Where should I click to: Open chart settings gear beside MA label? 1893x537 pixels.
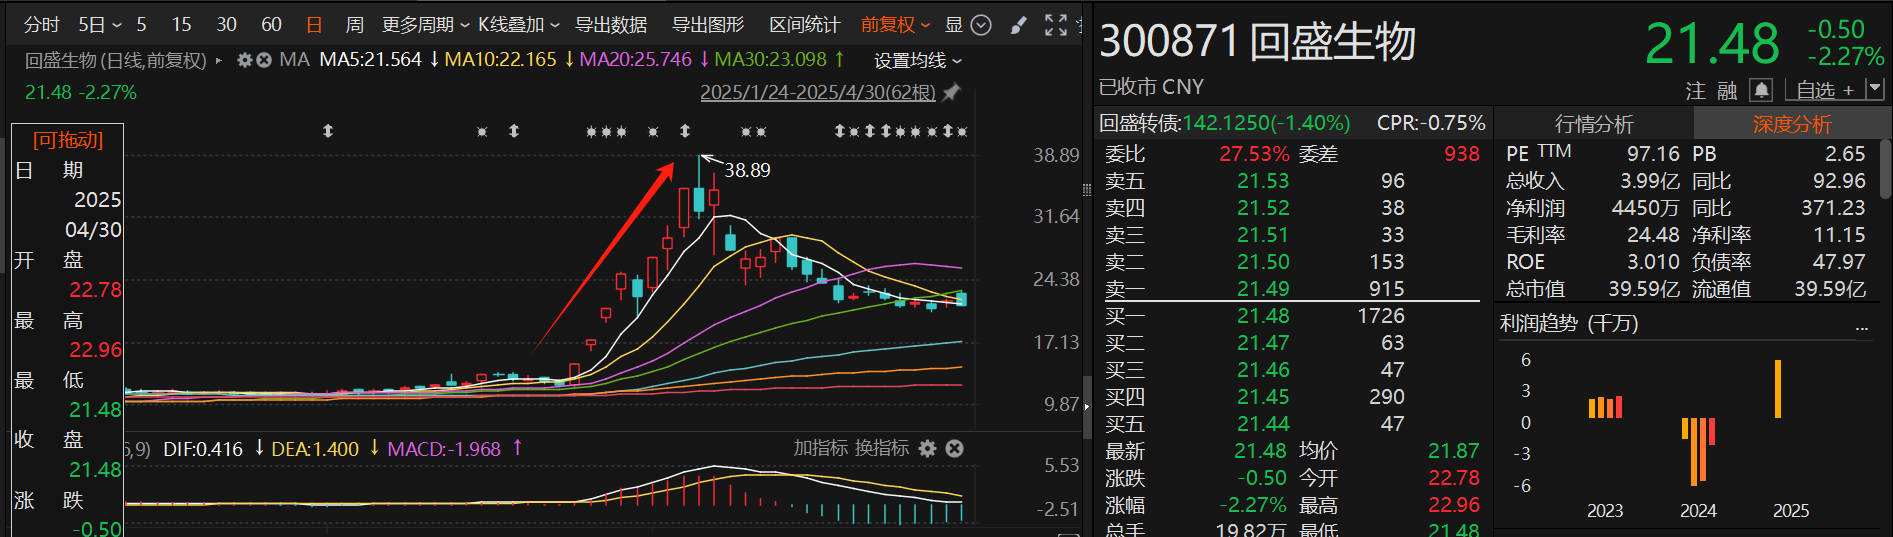pyautogui.click(x=245, y=60)
